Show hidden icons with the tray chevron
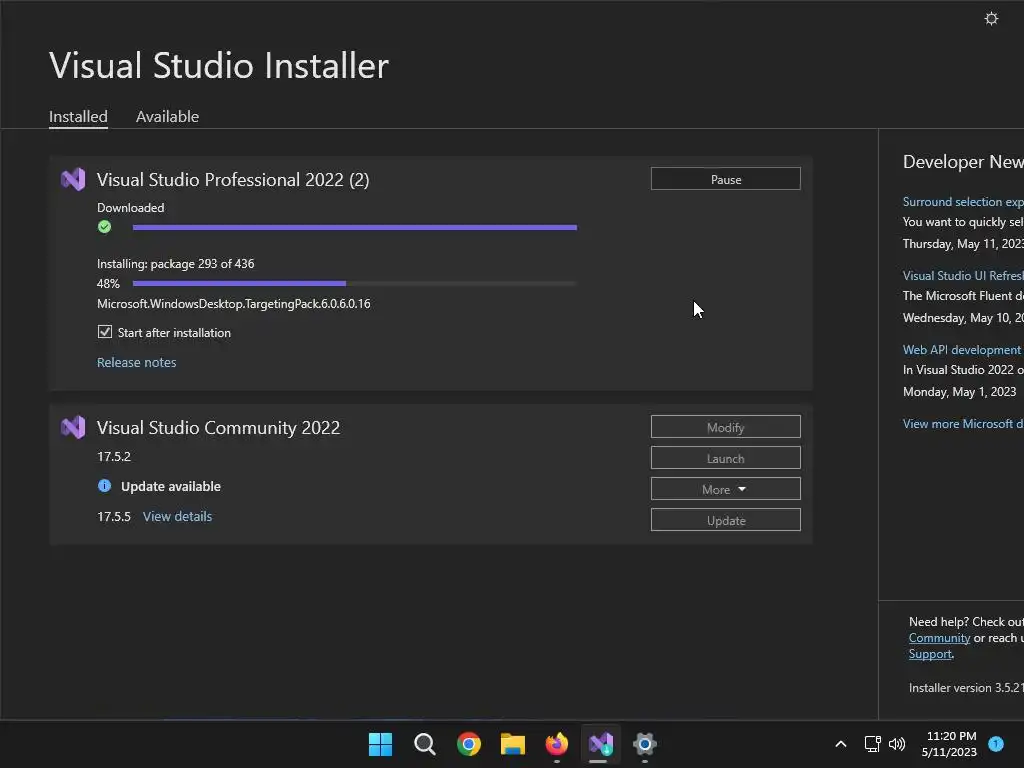1024x768 pixels. click(x=841, y=744)
